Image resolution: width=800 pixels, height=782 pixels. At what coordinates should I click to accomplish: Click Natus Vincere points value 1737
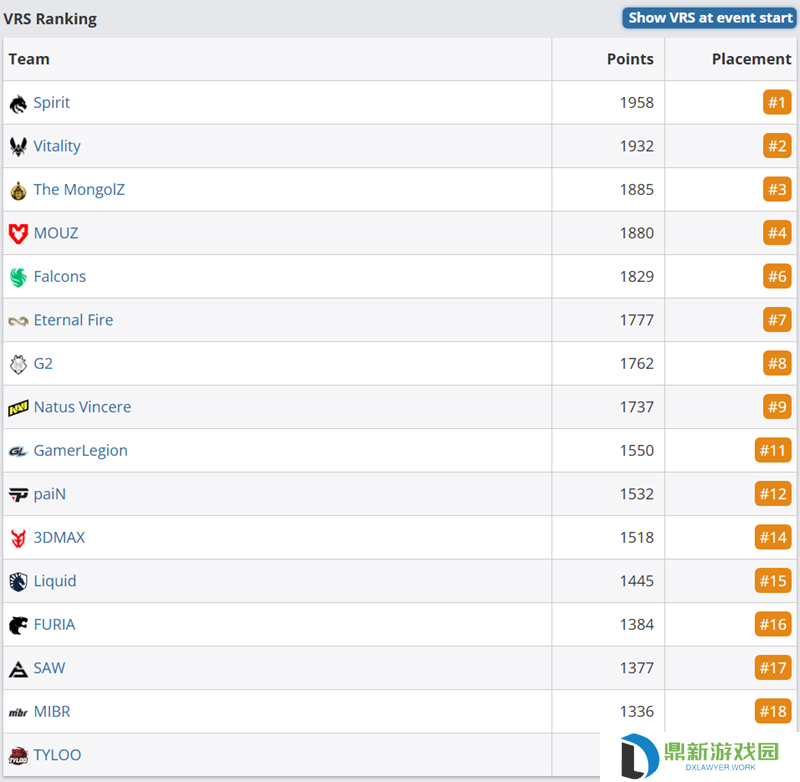(637, 407)
